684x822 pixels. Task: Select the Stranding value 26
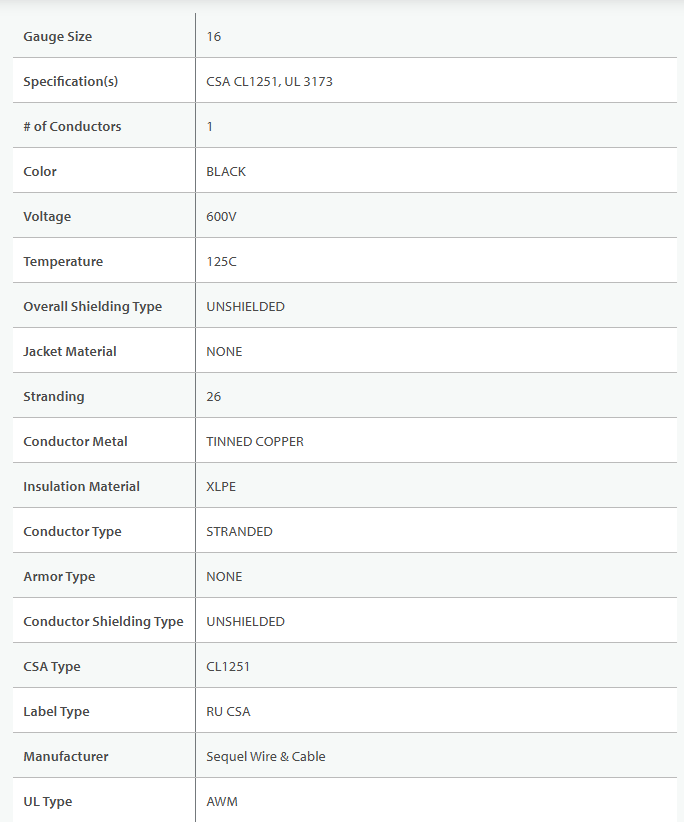click(x=214, y=397)
